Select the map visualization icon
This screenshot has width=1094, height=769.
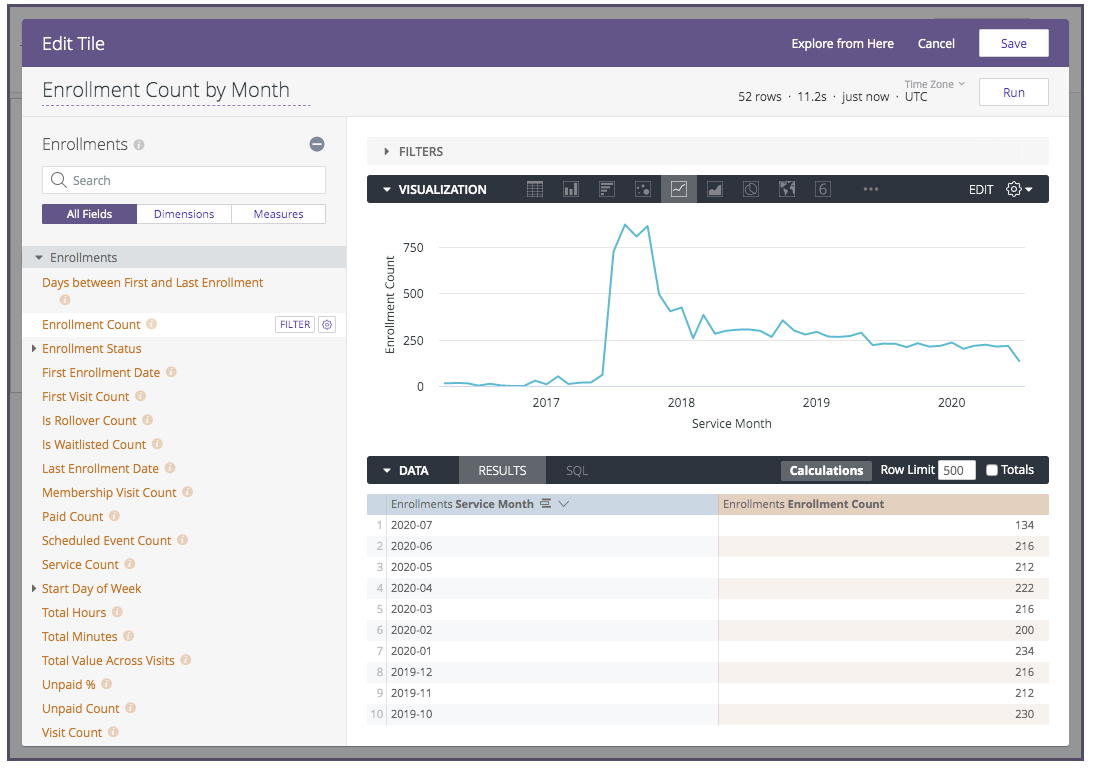click(x=787, y=189)
